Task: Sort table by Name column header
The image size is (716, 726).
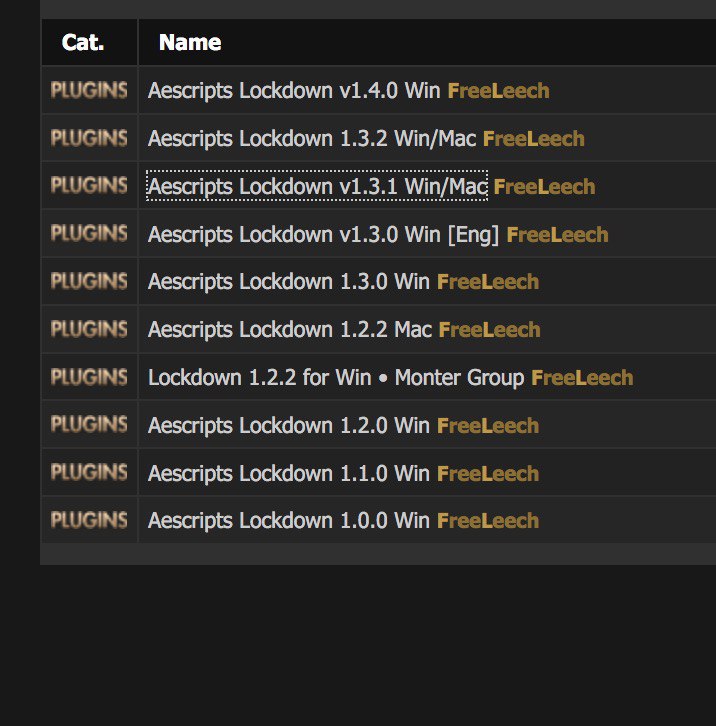Action: point(190,42)
